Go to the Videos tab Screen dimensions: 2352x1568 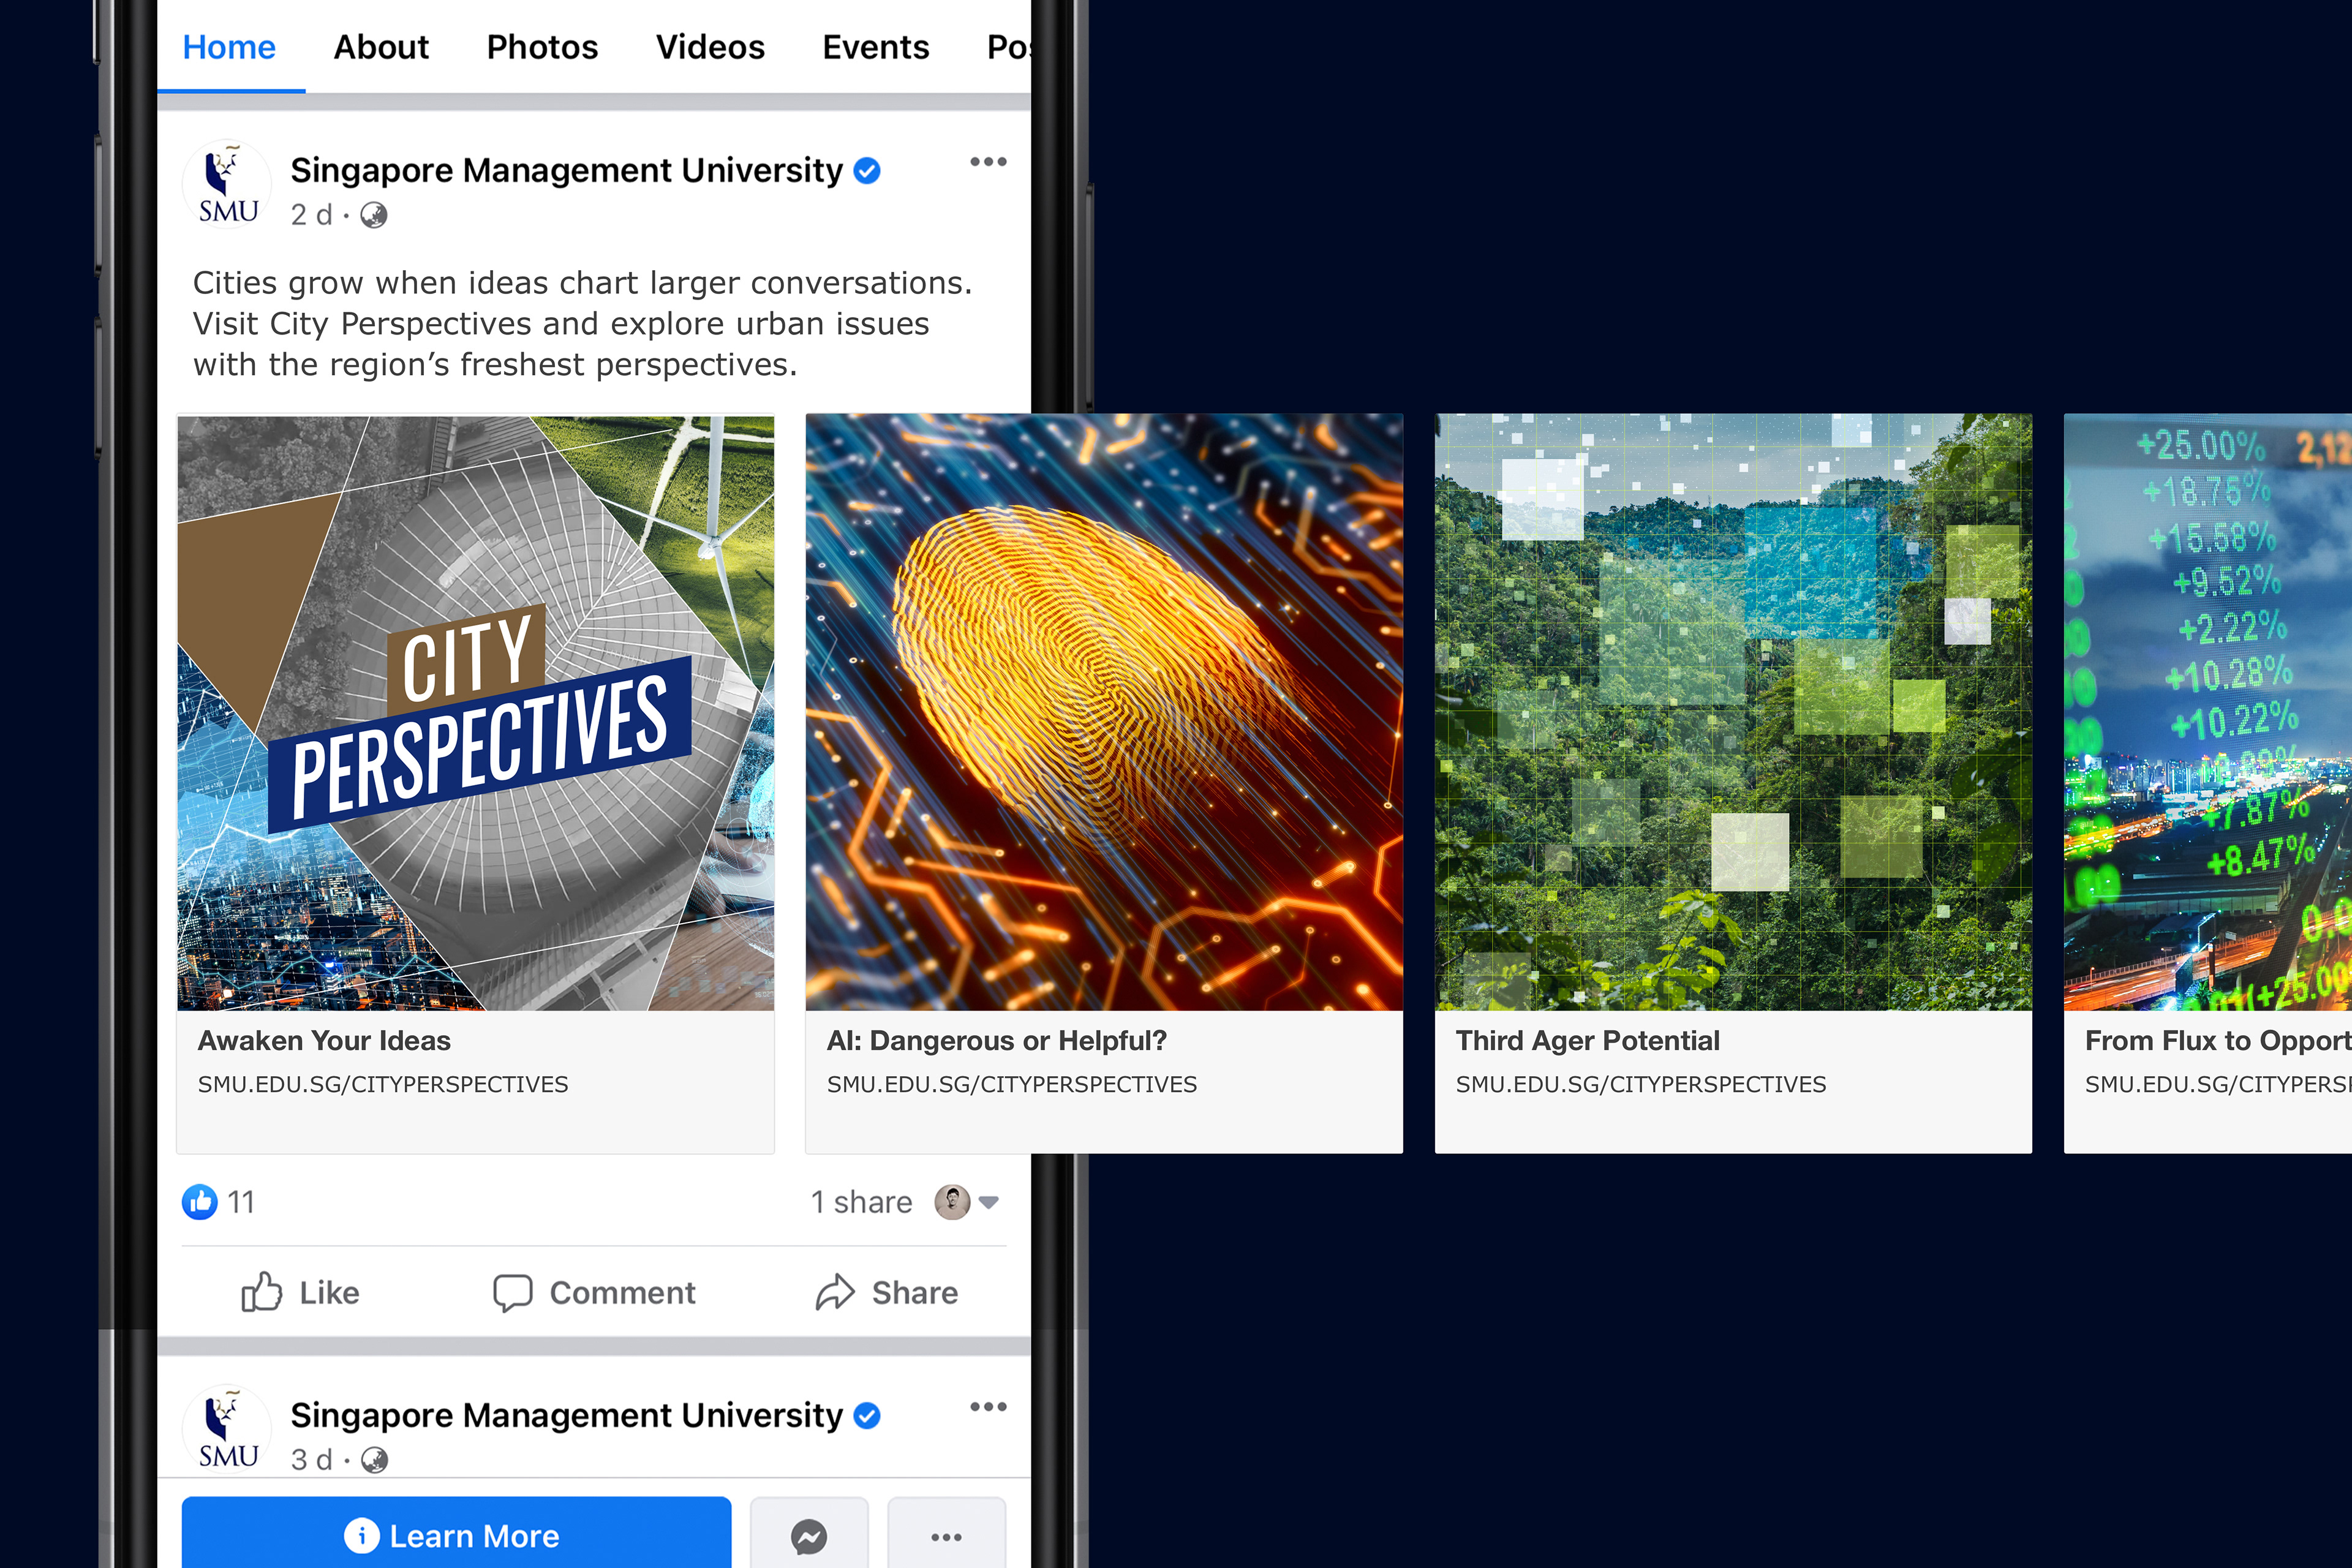(710, 47)
